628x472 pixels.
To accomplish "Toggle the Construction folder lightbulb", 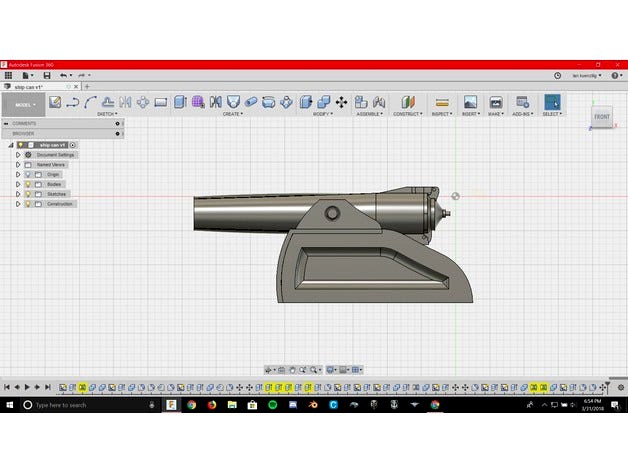I will pyautogui.click(x=27, y=204).
